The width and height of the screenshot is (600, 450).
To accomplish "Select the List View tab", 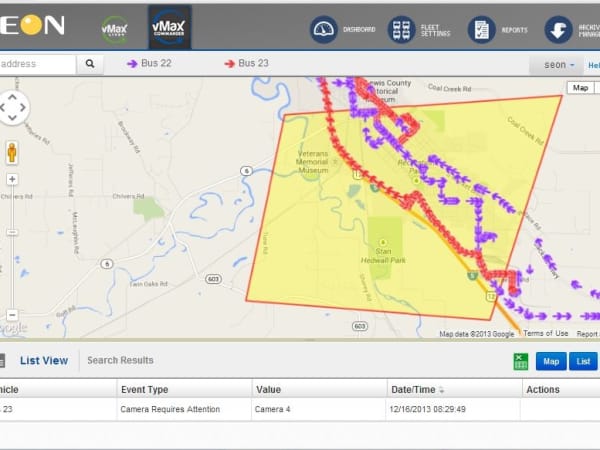I will click(44, 360).
